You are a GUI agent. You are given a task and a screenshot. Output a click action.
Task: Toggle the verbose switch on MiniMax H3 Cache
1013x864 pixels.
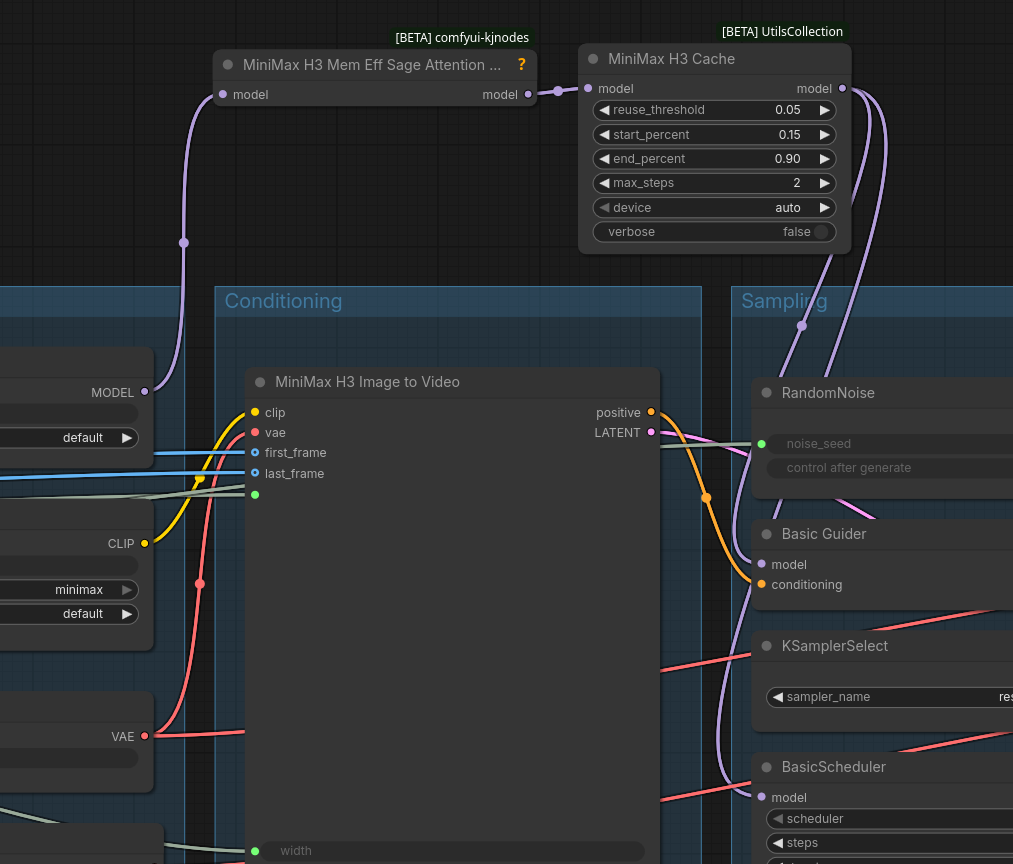pos(820,232)
